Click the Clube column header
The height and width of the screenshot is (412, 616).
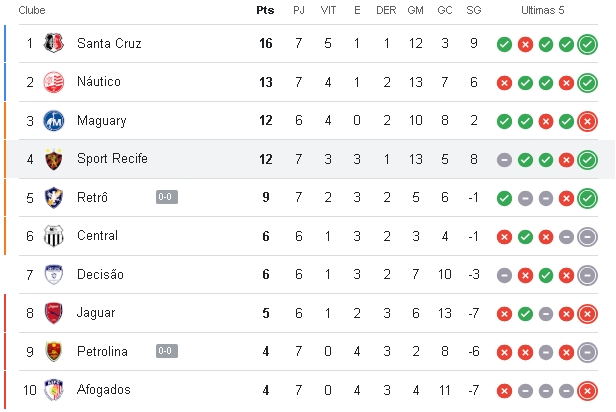[32, 10]
